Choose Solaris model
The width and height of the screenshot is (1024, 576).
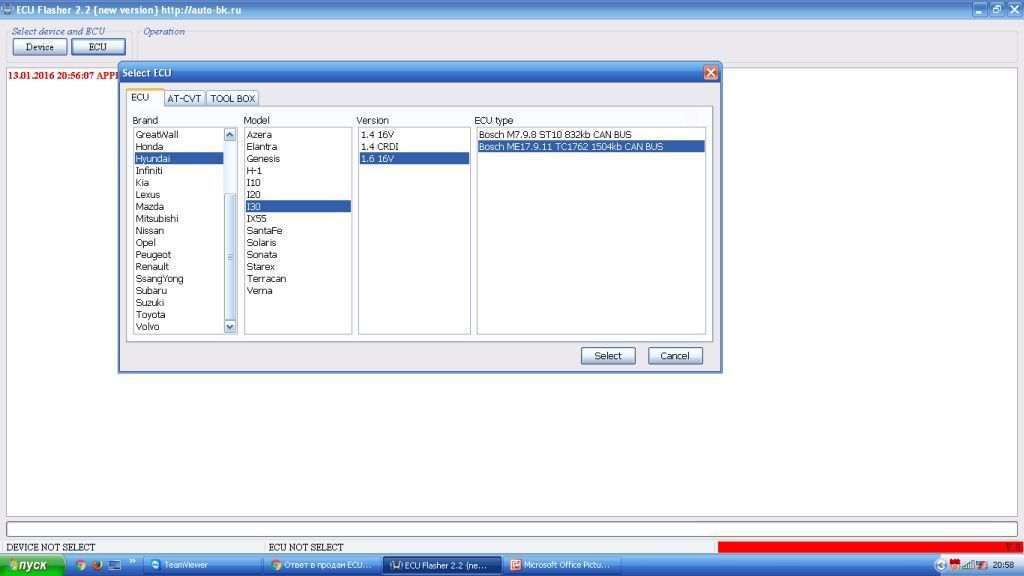298,243
